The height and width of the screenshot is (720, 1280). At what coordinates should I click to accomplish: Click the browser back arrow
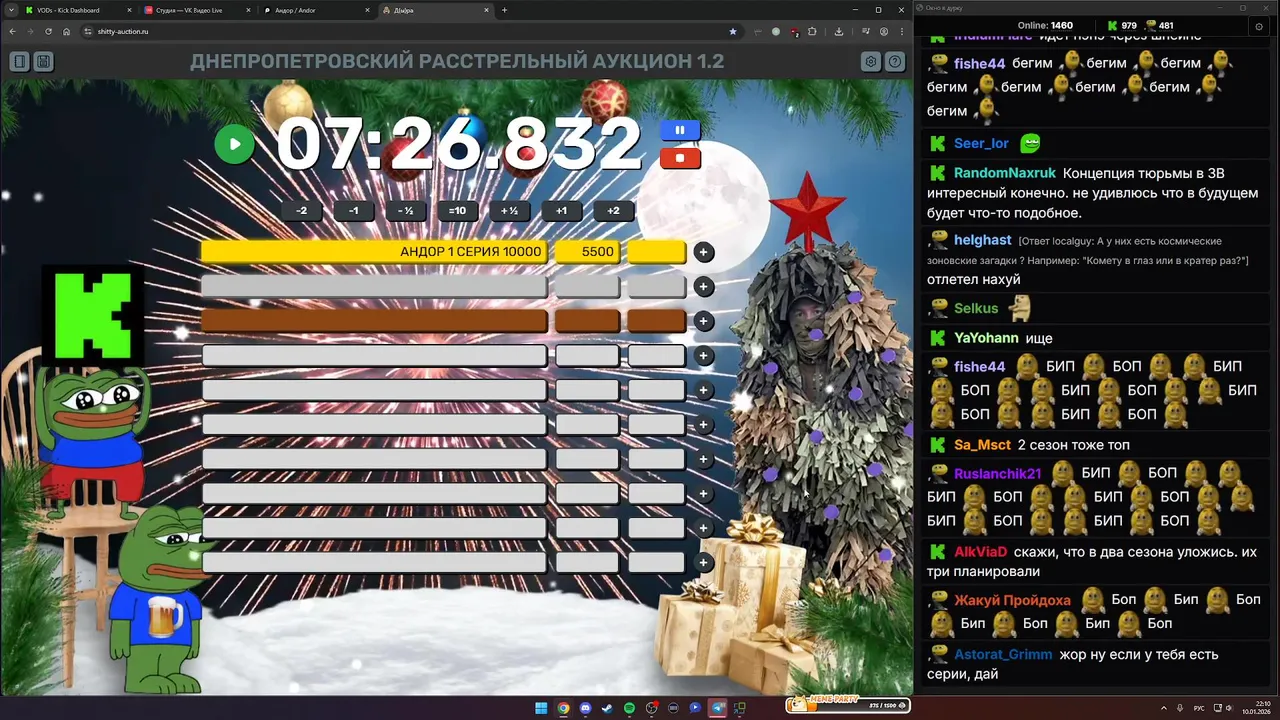13,31
